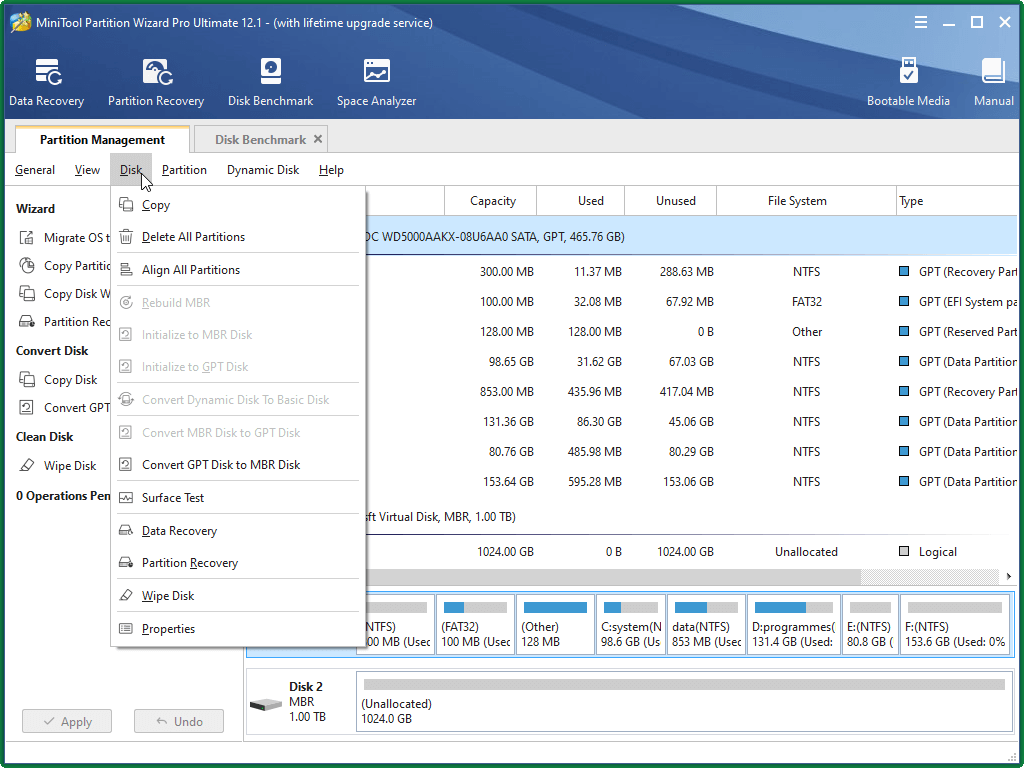Select the D:programmes partition block in the disk map

(794, 625)
